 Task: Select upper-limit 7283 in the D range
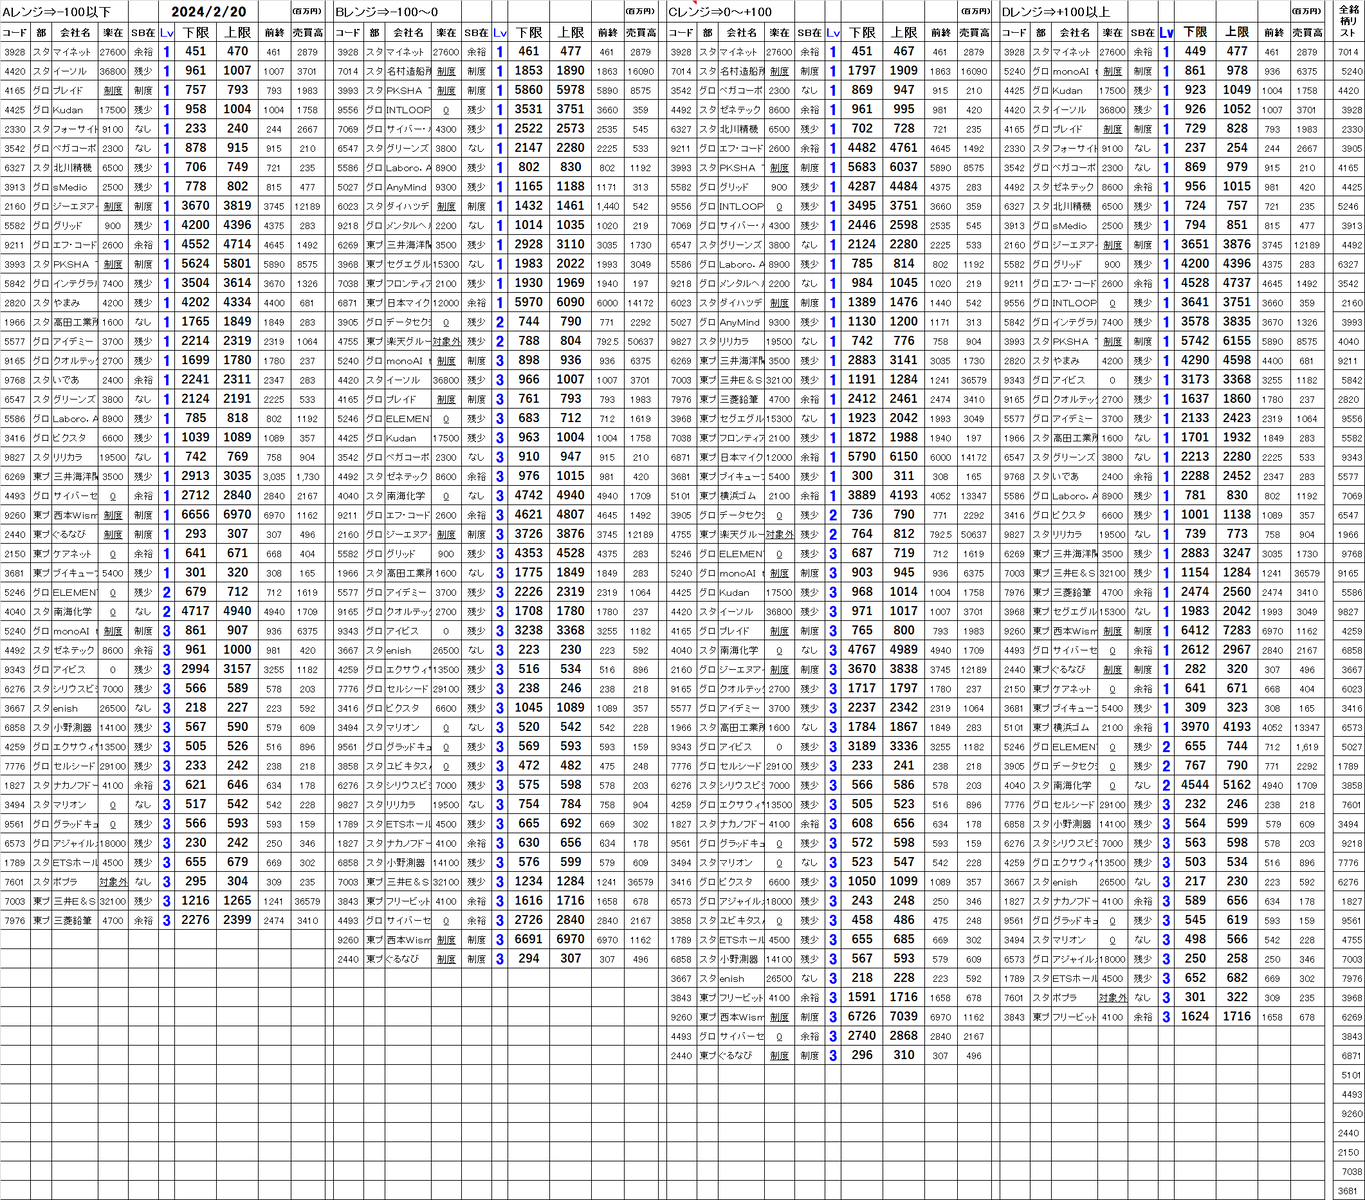(1237, 631)
